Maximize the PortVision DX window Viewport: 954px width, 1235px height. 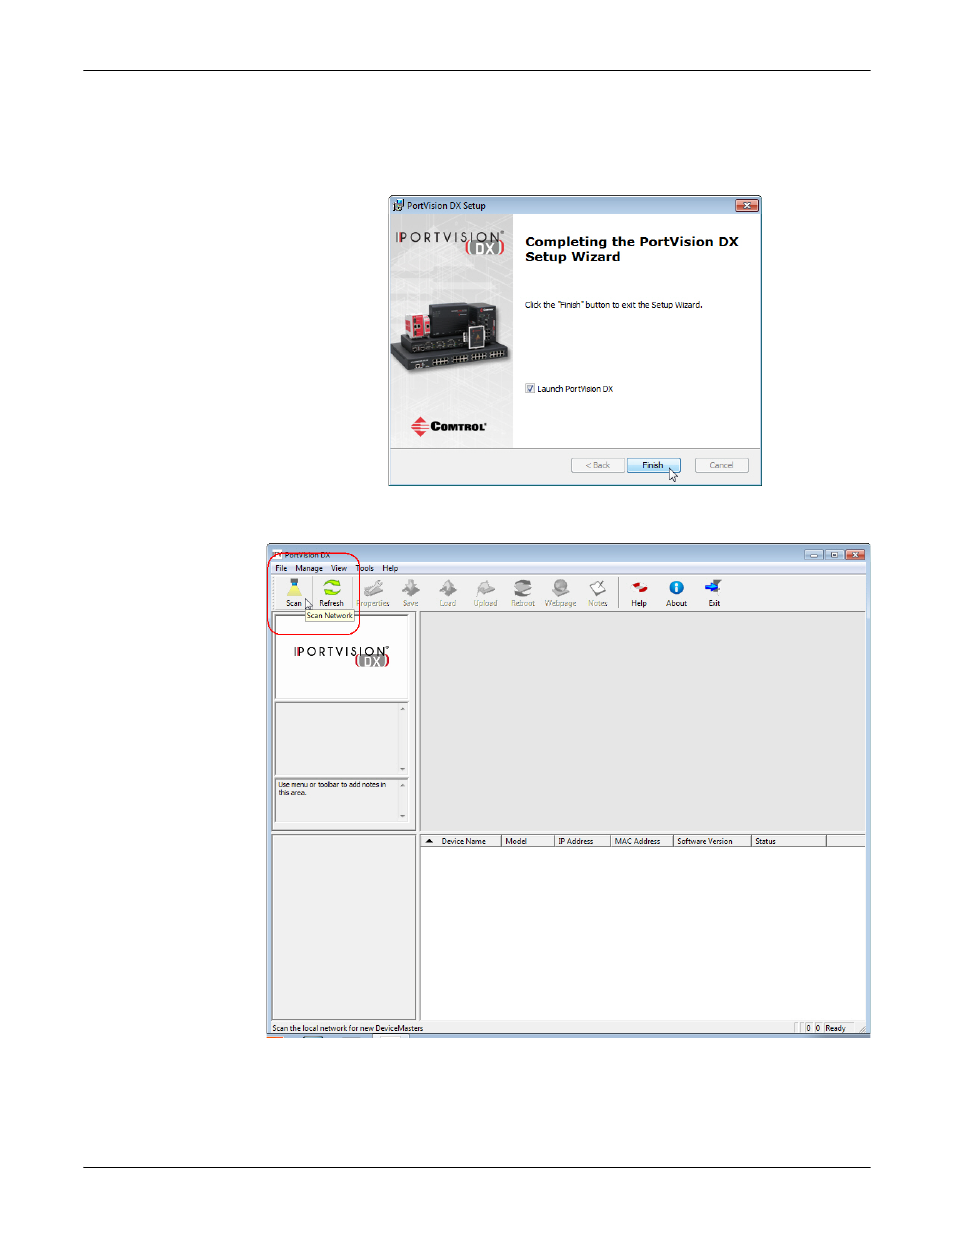[834, 554]
